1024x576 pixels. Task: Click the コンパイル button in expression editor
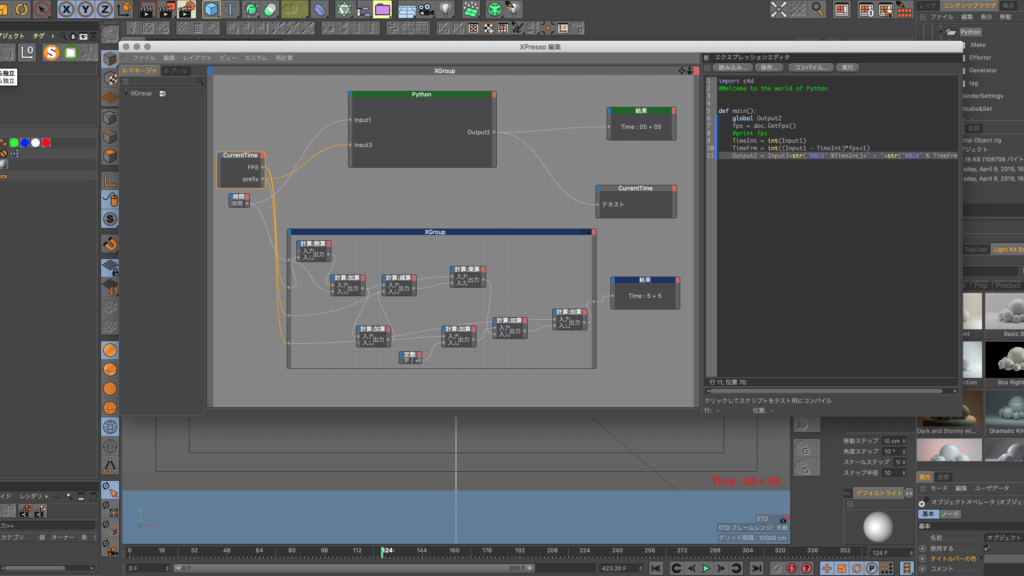pyautogui.click(x=811, y=67)
